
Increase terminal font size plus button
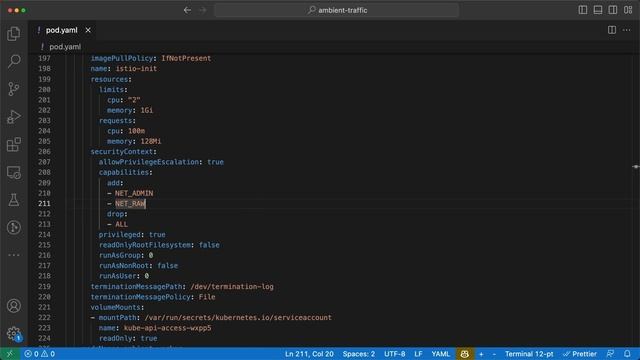tap(481, 354)
